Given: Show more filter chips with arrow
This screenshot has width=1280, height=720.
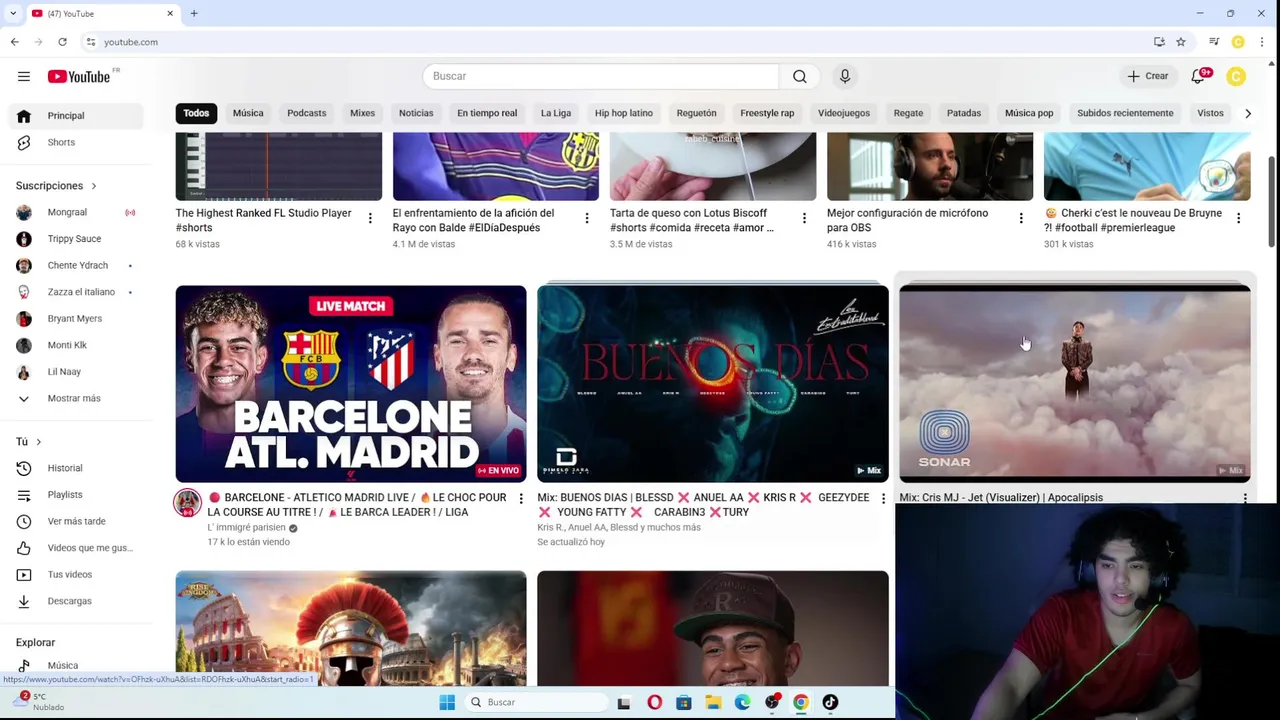Looking at the screenshot, I should tap(1248, 113).
